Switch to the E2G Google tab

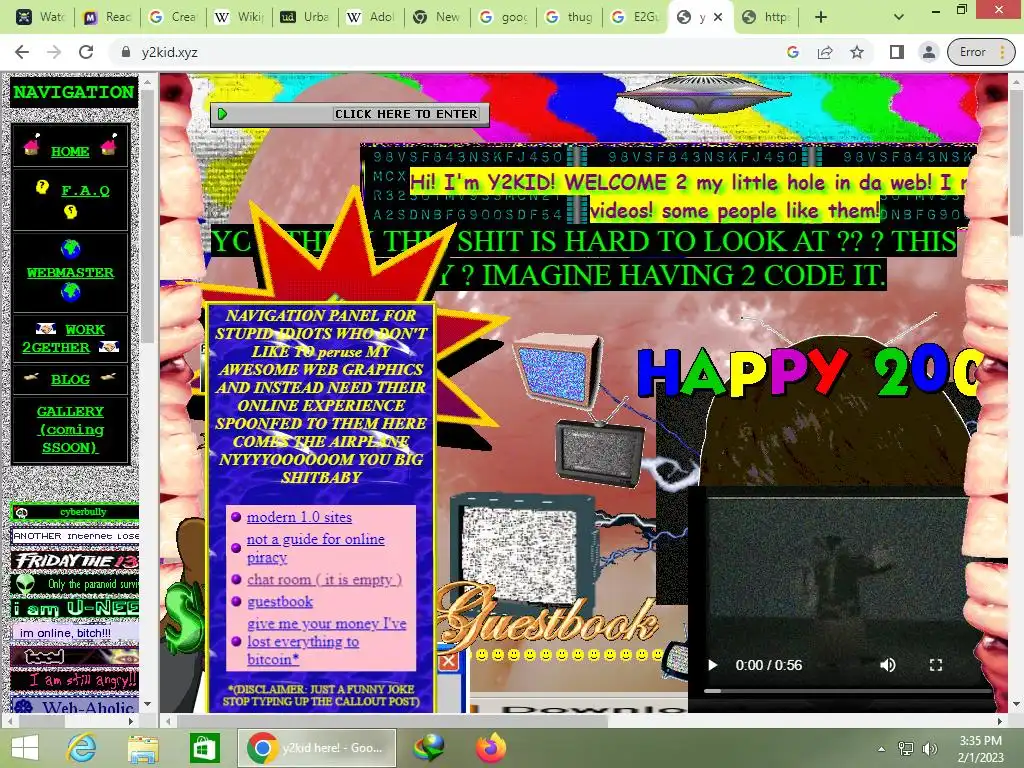tap(635, 17)
